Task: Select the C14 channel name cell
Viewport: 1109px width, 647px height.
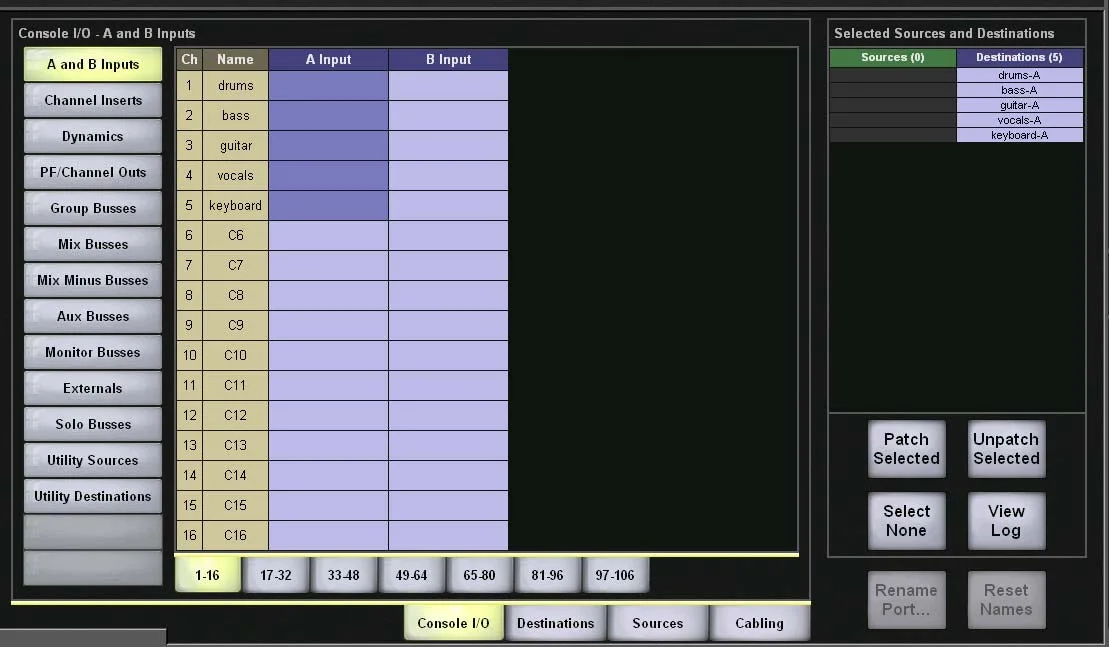Action: coord(236,475)
